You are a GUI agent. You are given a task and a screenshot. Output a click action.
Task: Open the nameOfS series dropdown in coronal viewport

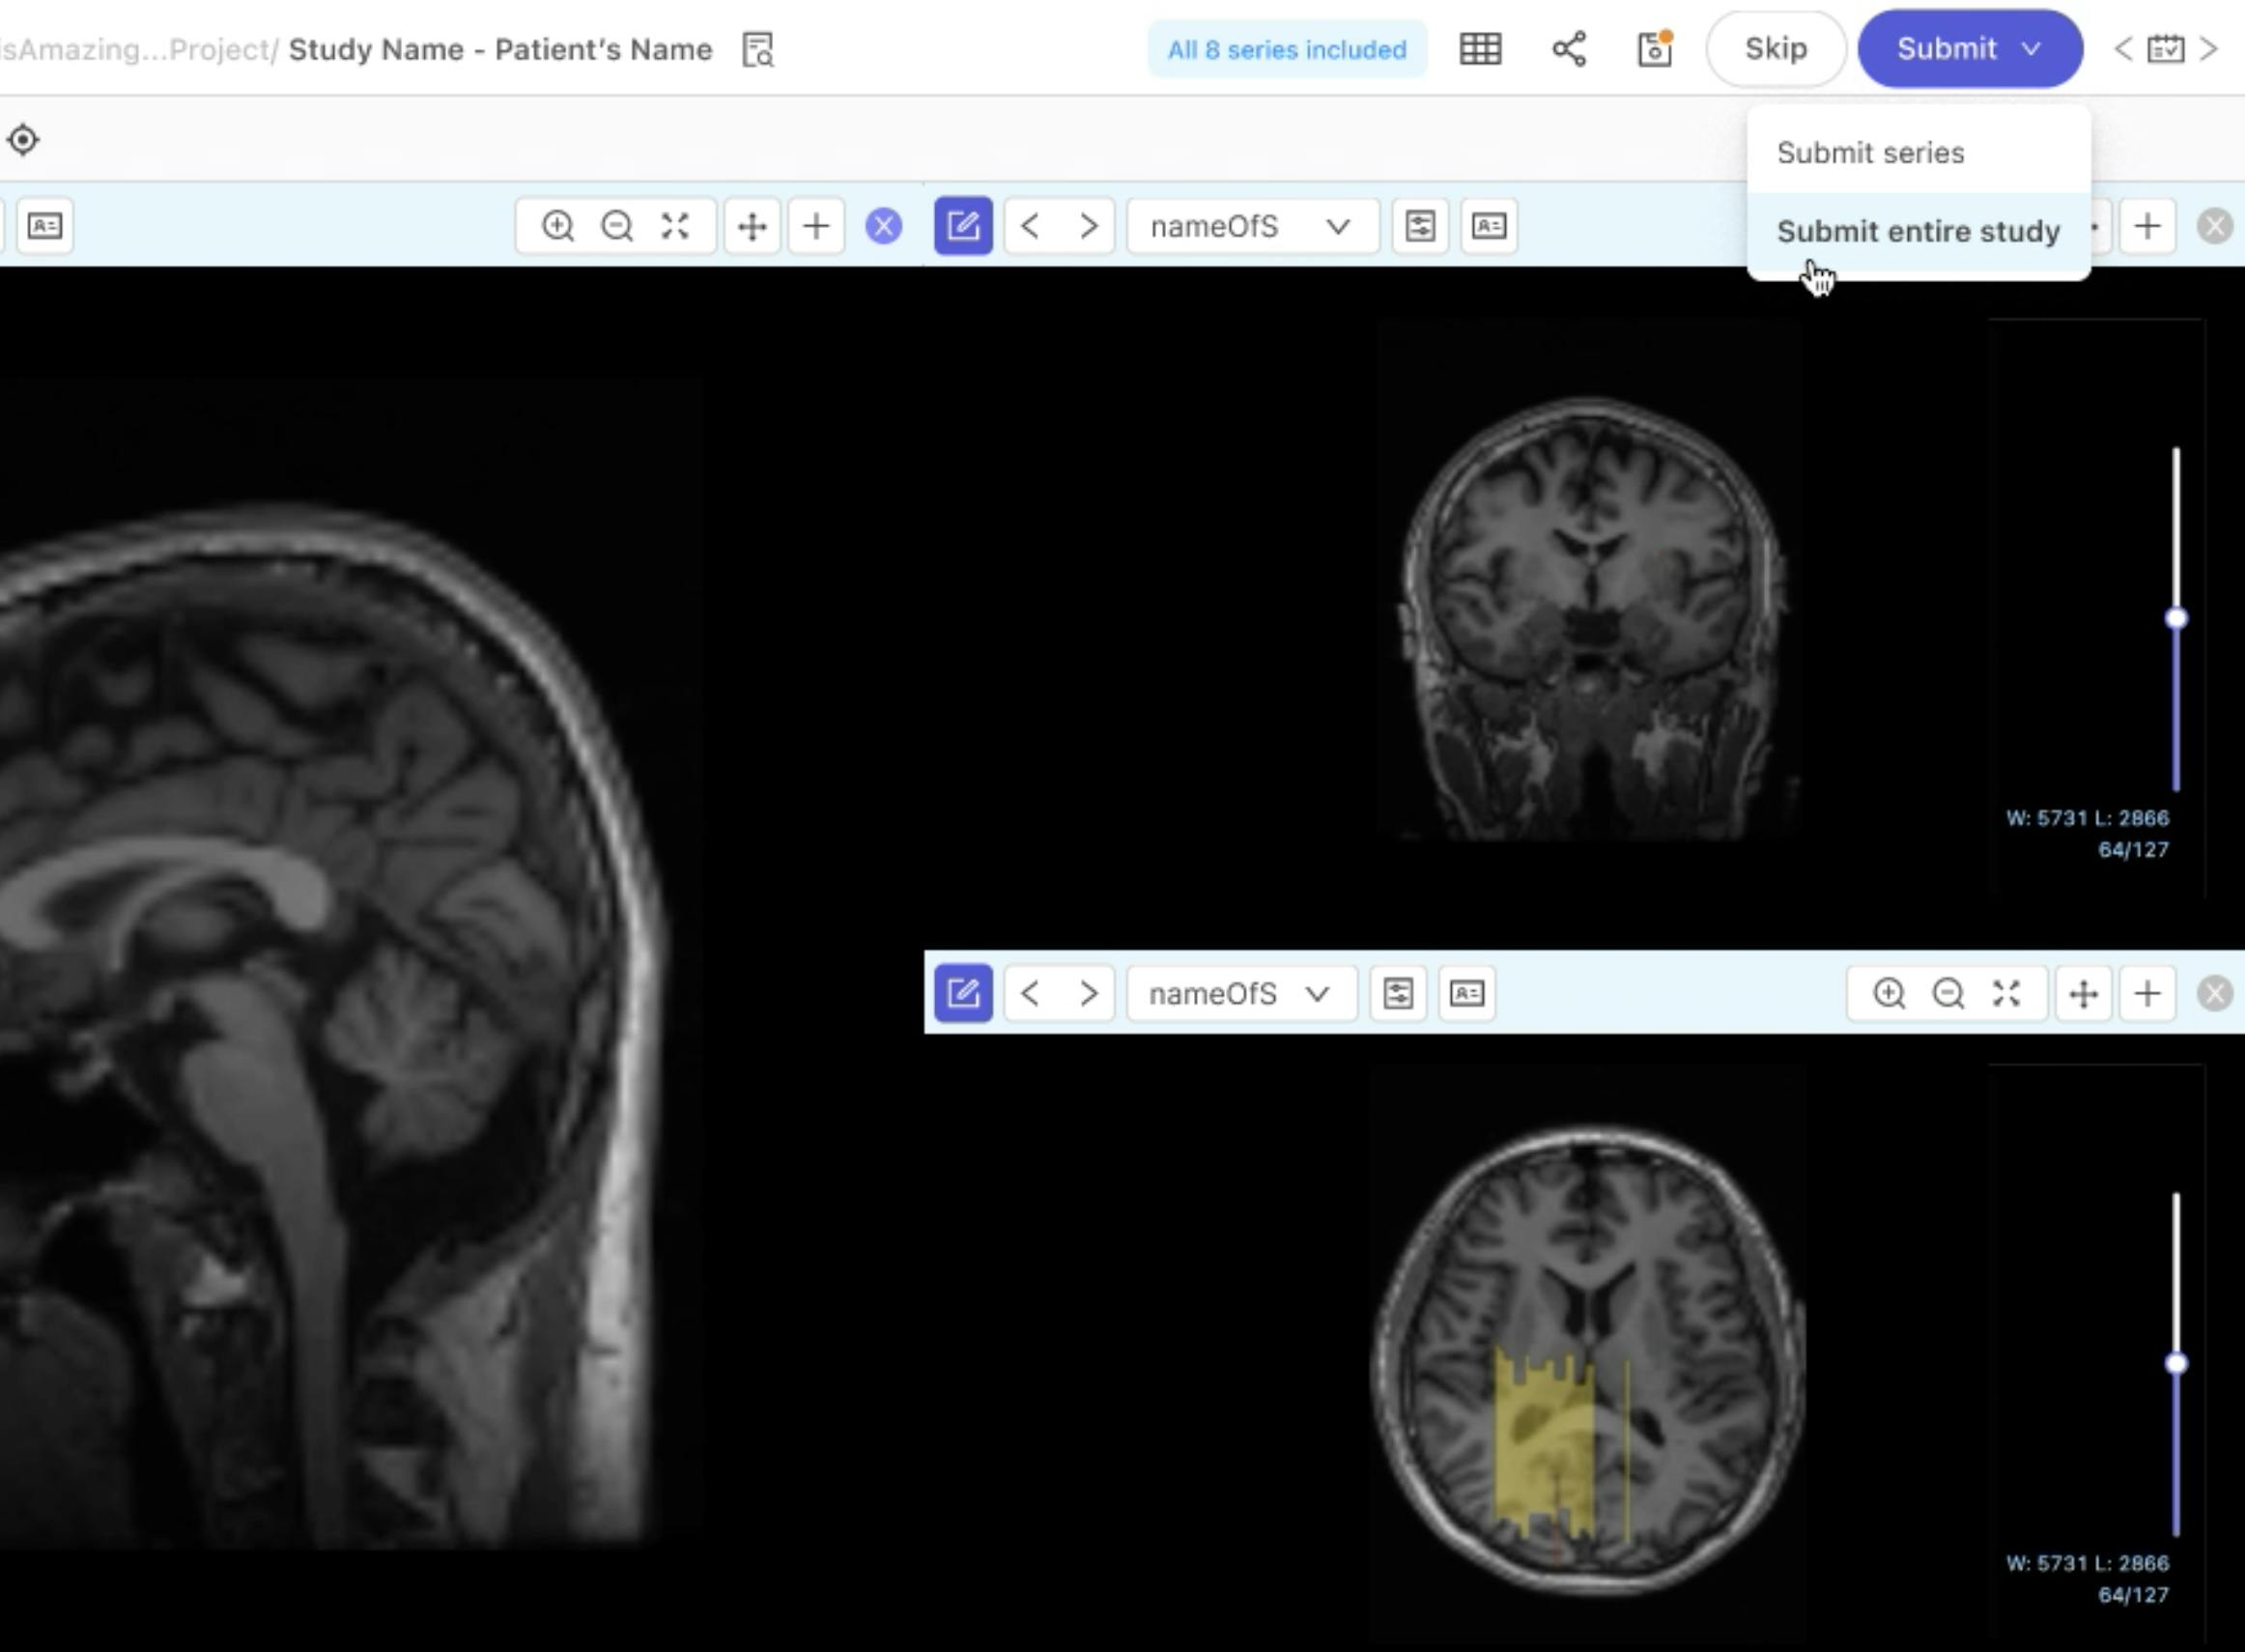coord(1253,226)
